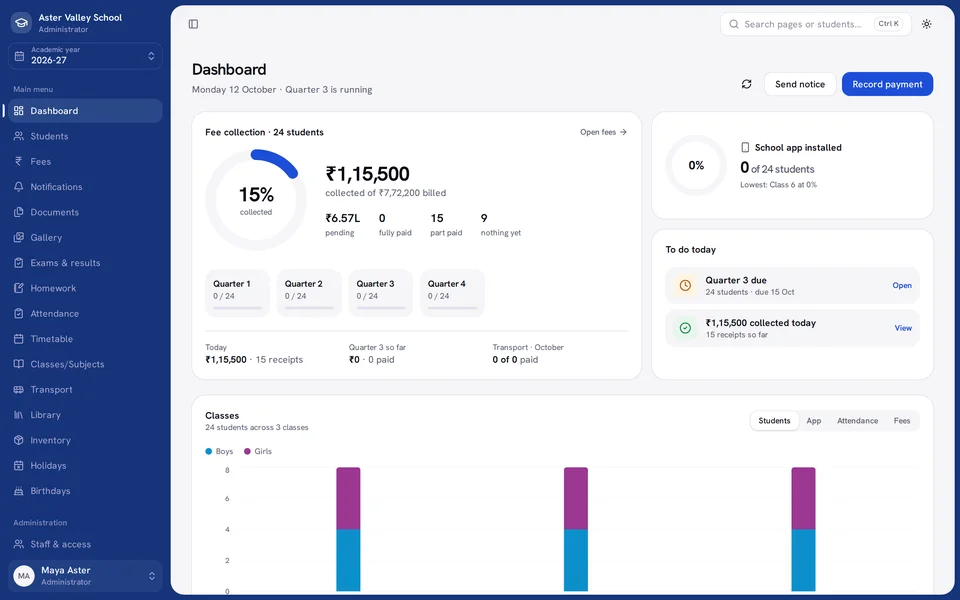
Task: Open the Quarter 3 fee card
Action: (381, 293)
